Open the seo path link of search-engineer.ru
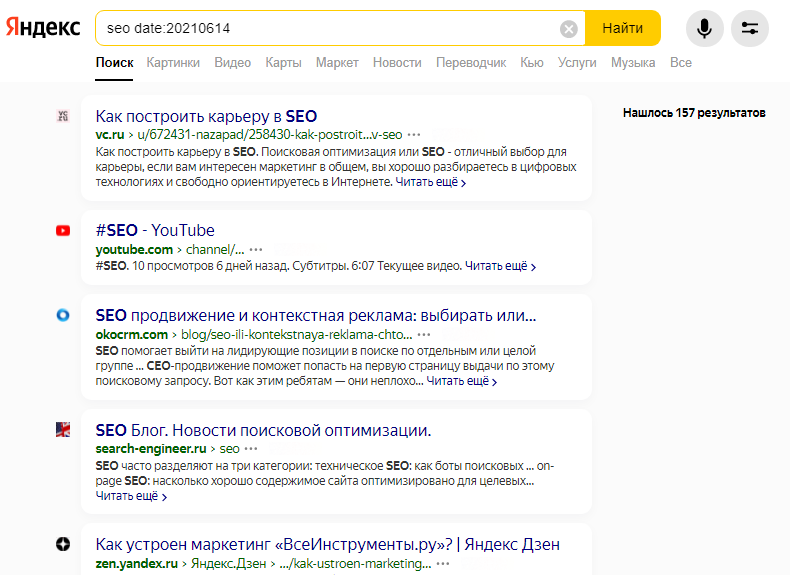 [229, 449]
